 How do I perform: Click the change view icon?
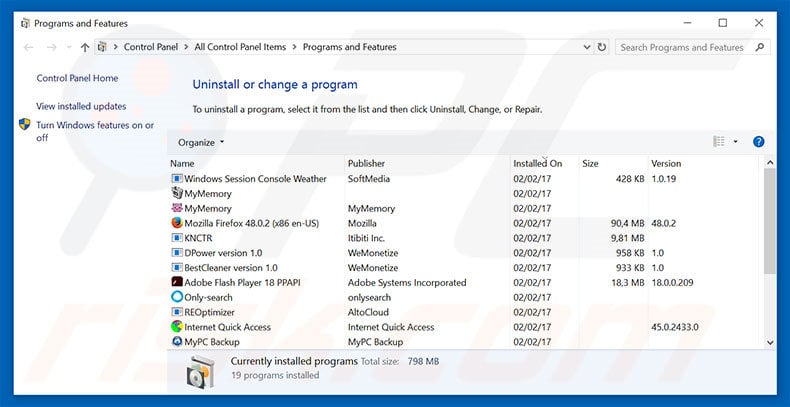(719, 142)
